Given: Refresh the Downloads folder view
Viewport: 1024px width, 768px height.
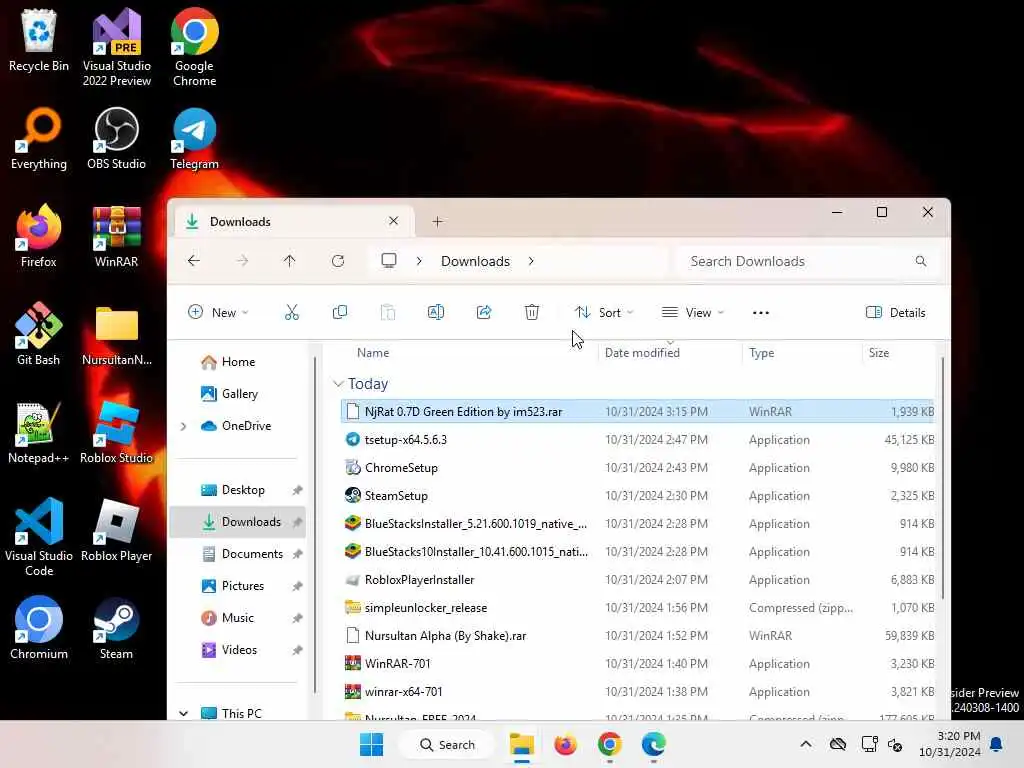Looking at the screenshot, I should pyautogui.click(x=338, y=261).
